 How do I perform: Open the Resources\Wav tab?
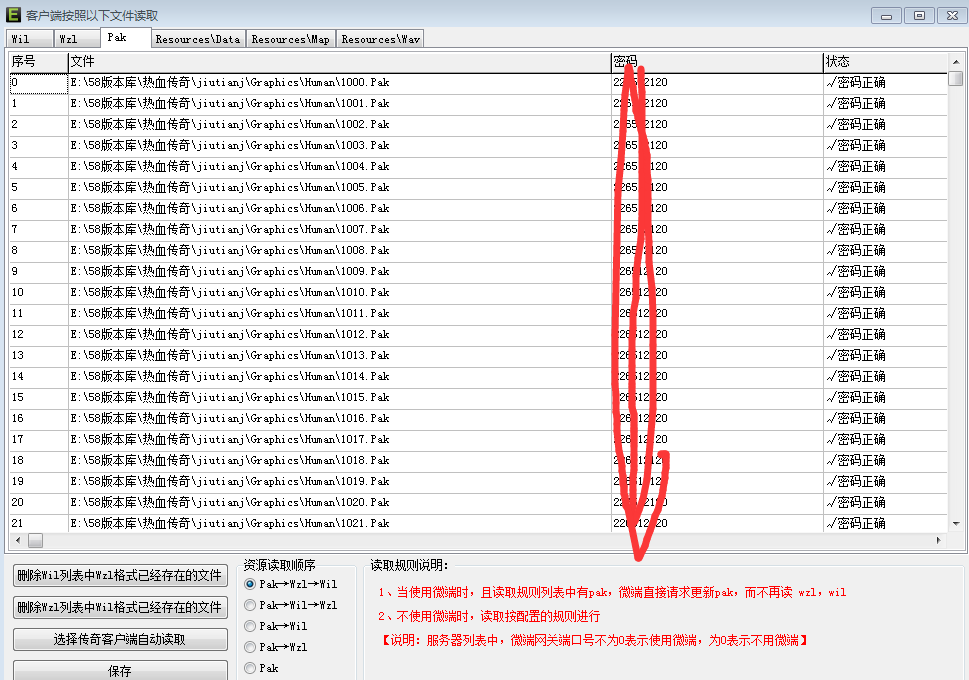[380, 39]
